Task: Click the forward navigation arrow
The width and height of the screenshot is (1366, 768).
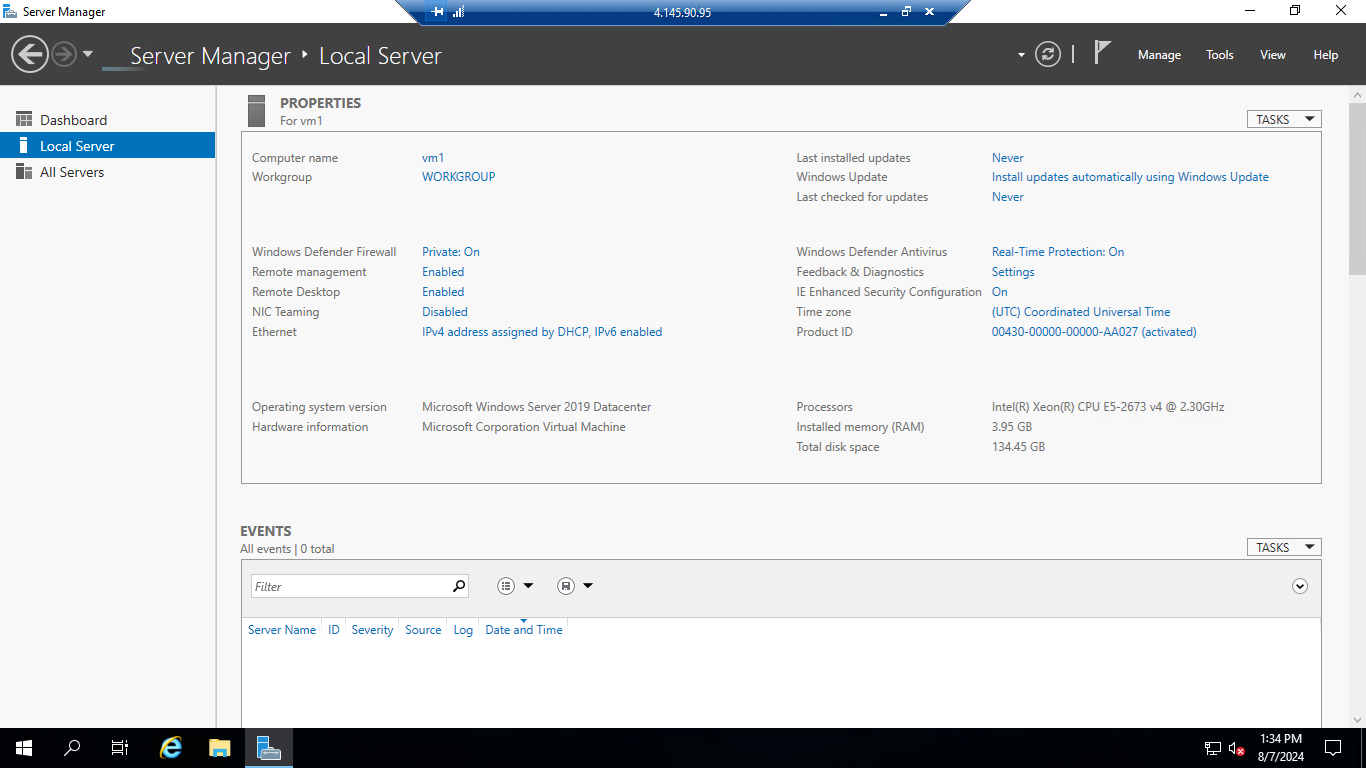Action: 64,54
